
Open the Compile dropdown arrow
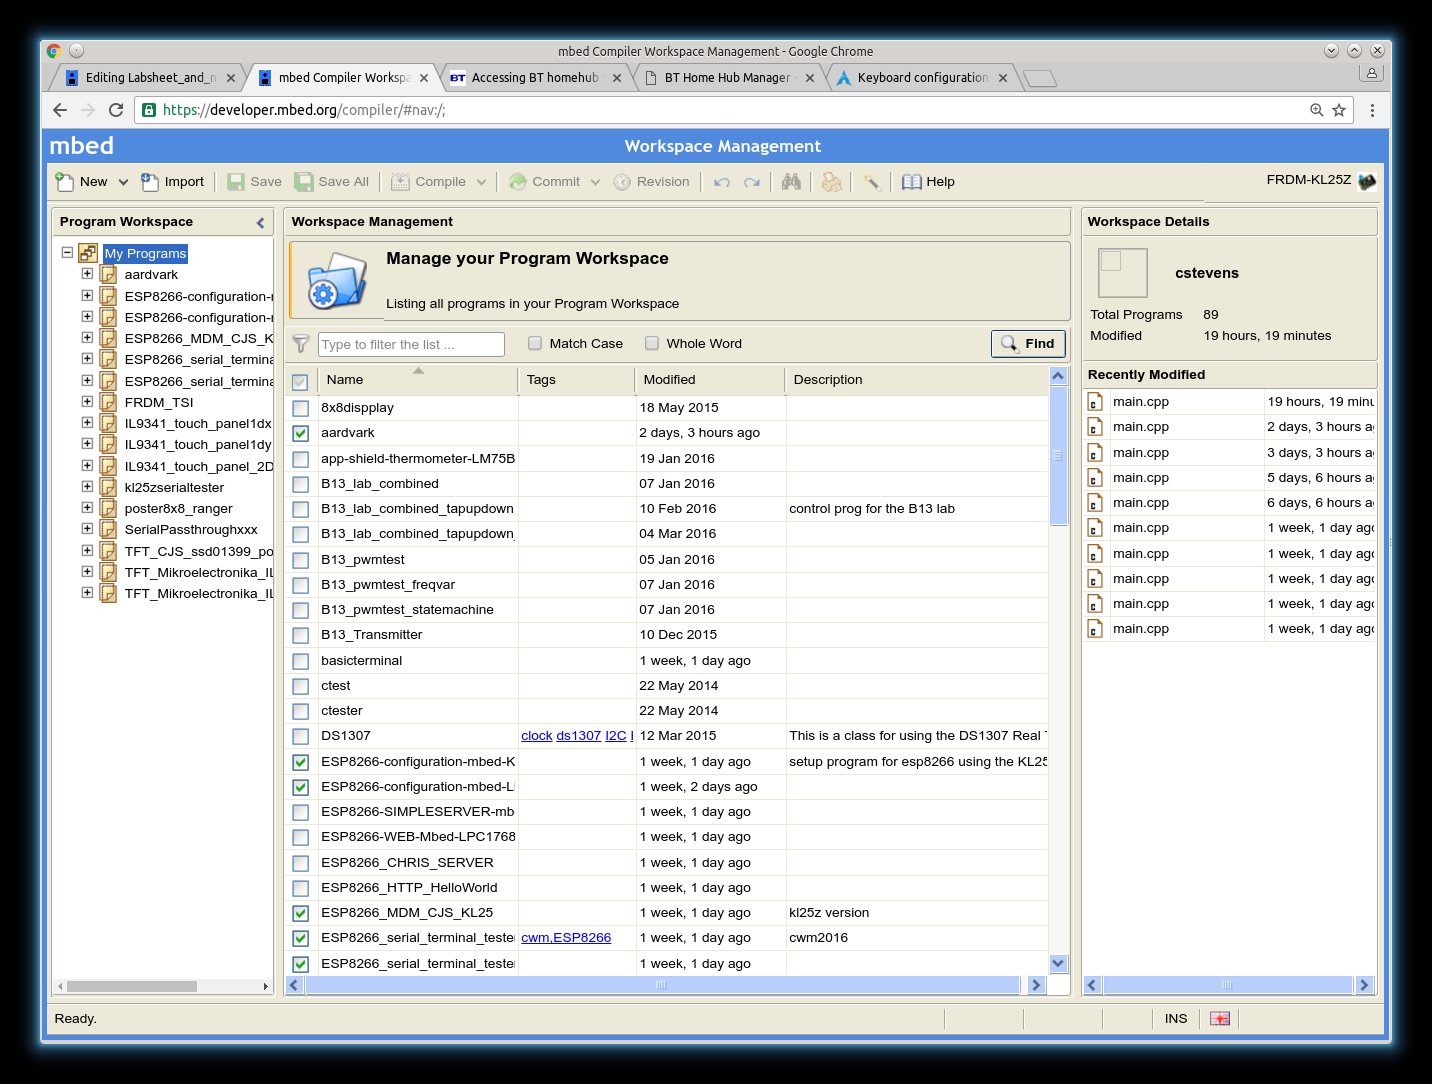point(481,182)
